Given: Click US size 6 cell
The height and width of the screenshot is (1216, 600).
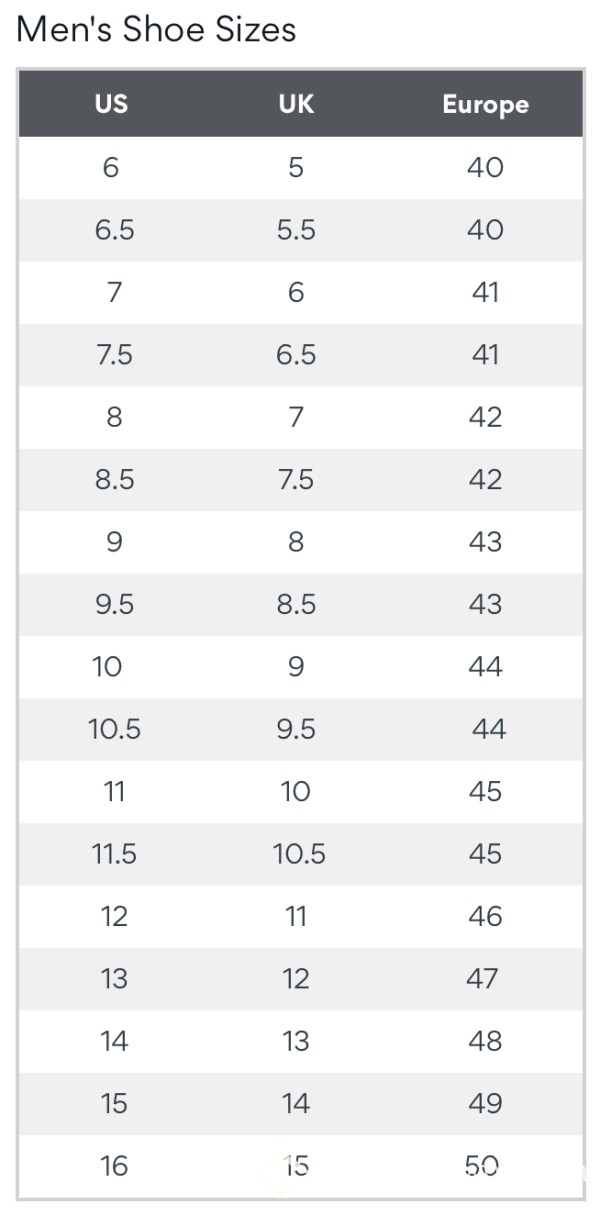Looking at the screenshot, I should [x=111, y=167].
